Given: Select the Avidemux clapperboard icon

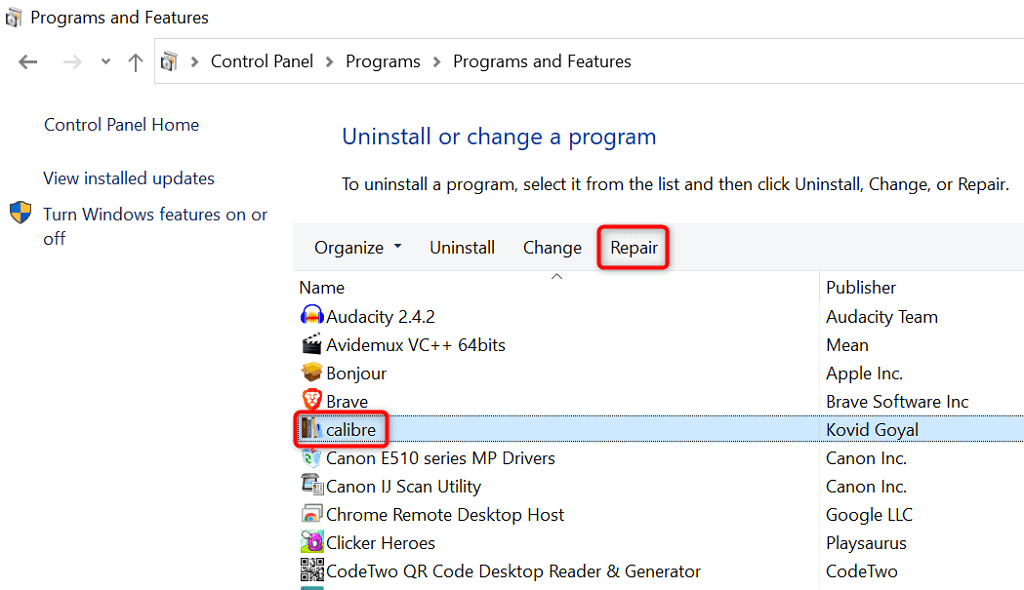Looking at the screenshot, I should click(x=312, y=345).
